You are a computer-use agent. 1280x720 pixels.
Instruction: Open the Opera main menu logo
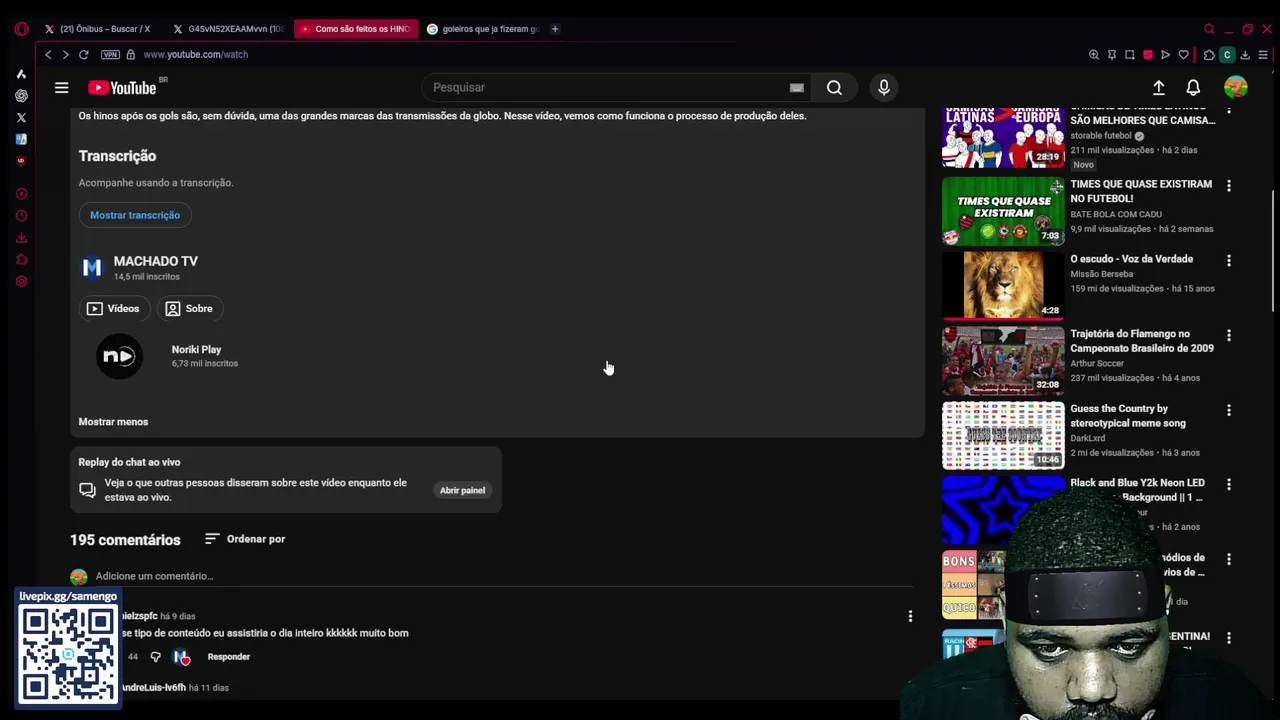click(21, 29)
